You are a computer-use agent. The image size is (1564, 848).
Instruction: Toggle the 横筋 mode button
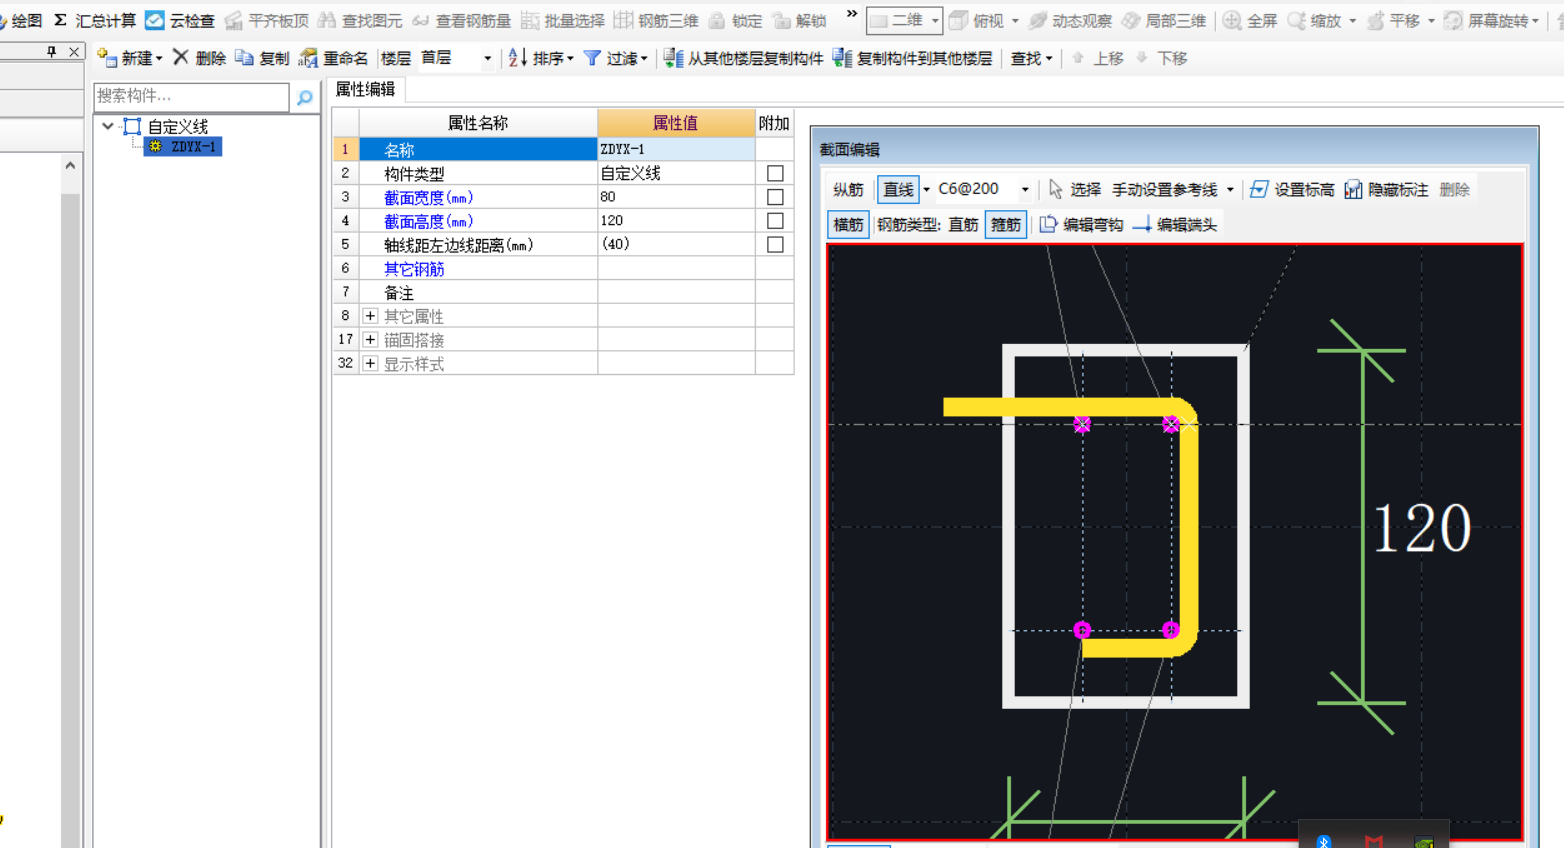[848, 225]
